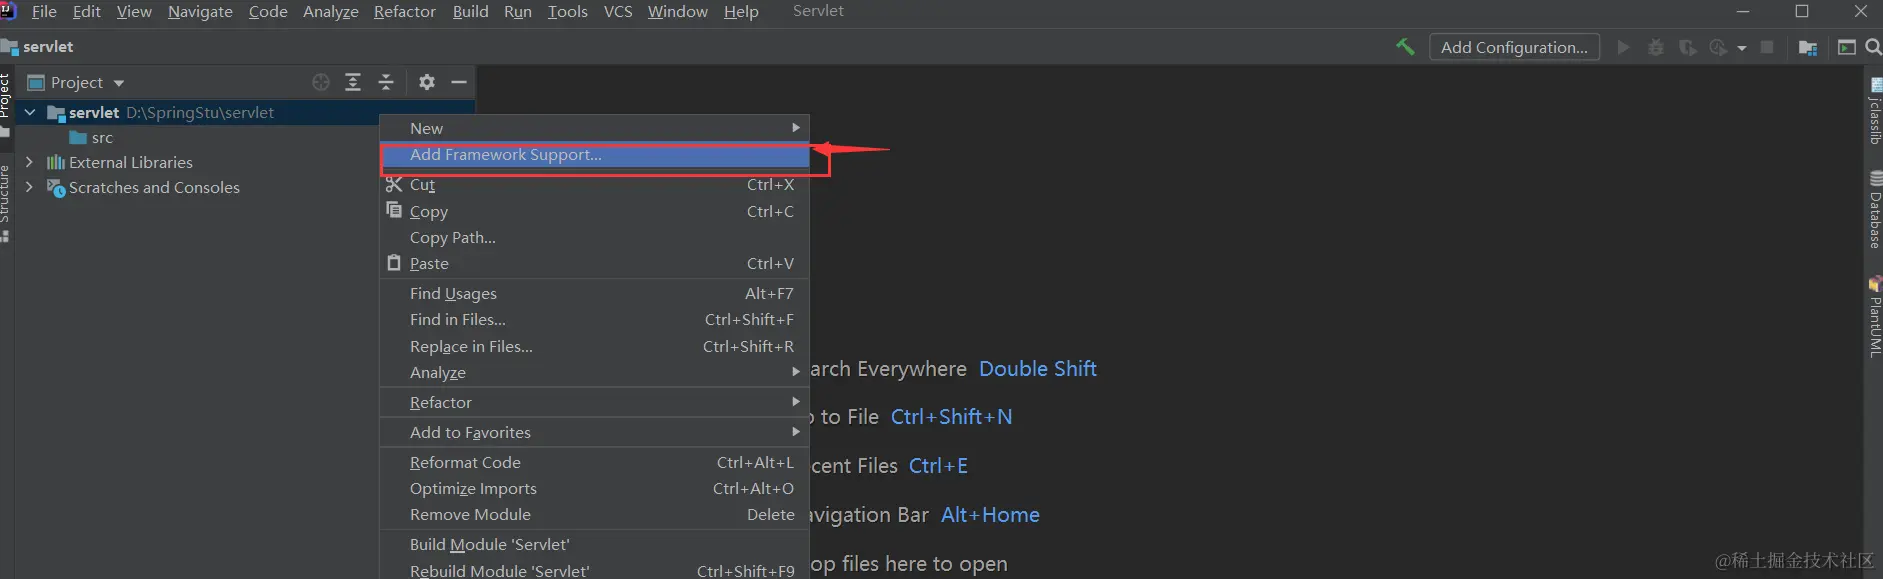
Task: Open the Tools menu
Action: click(567, 11)
